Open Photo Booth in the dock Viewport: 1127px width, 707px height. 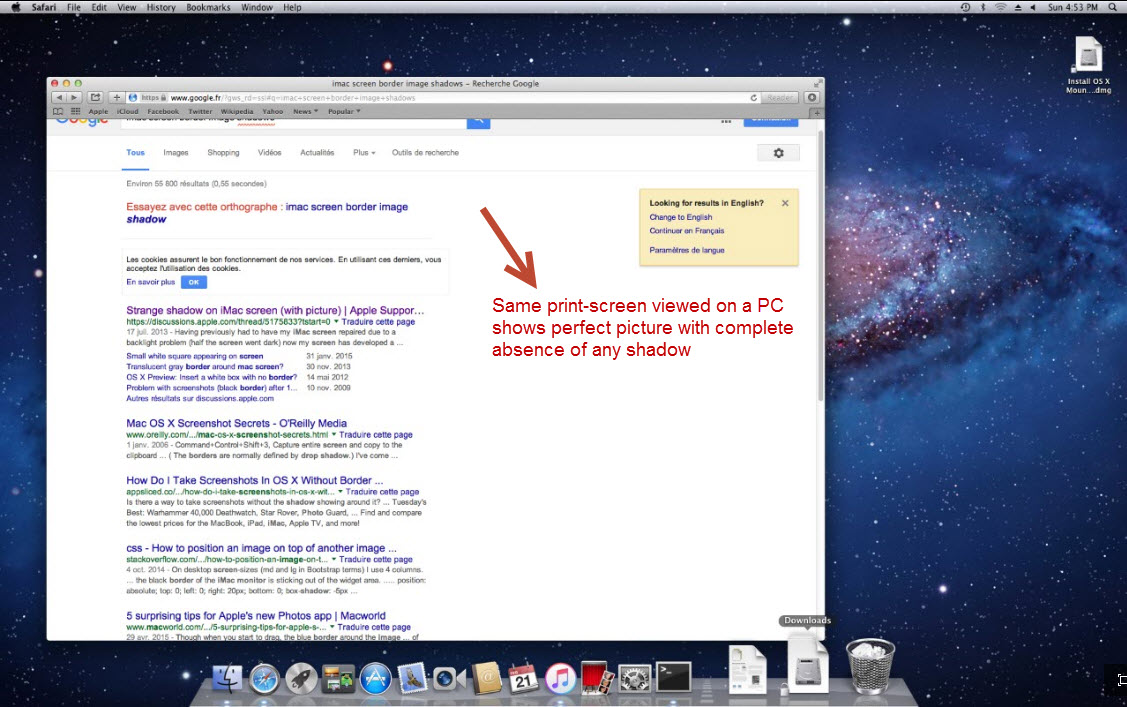pos(597,679)
